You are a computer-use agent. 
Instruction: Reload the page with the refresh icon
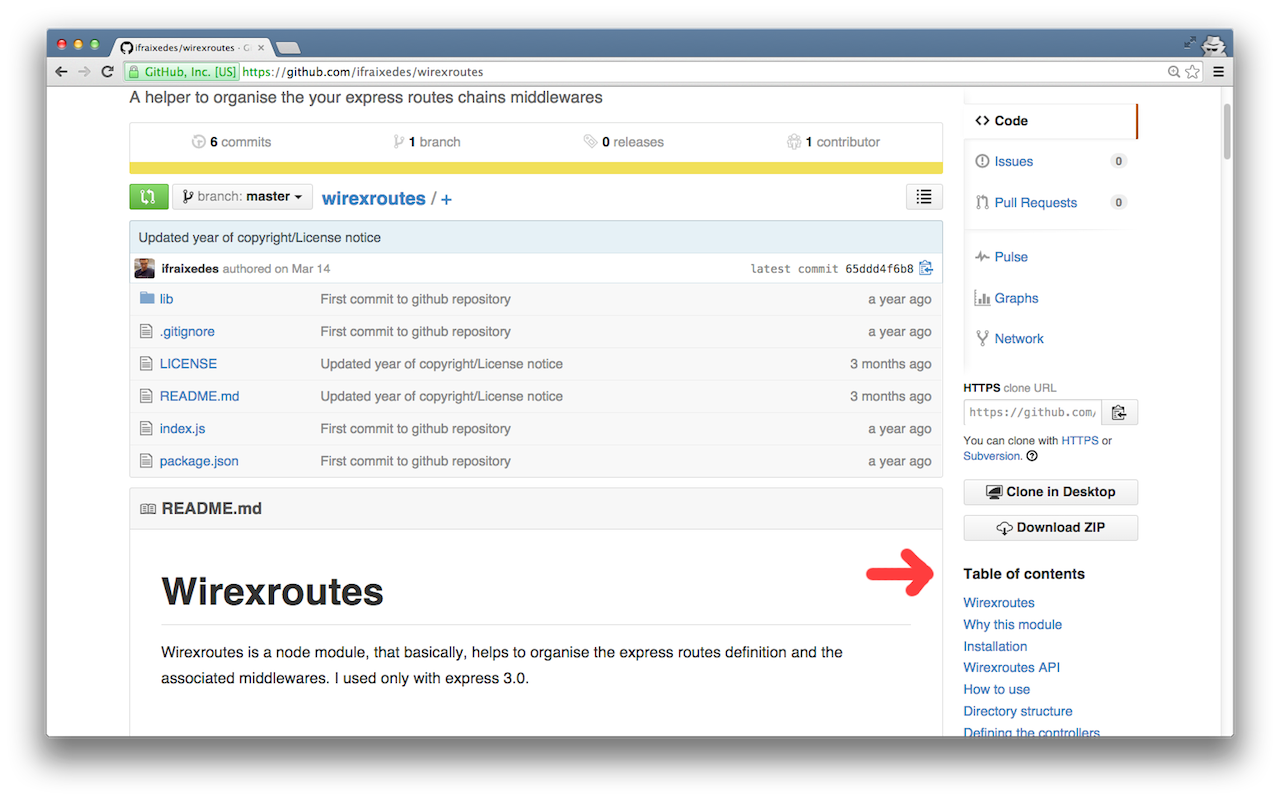[107, 72]
